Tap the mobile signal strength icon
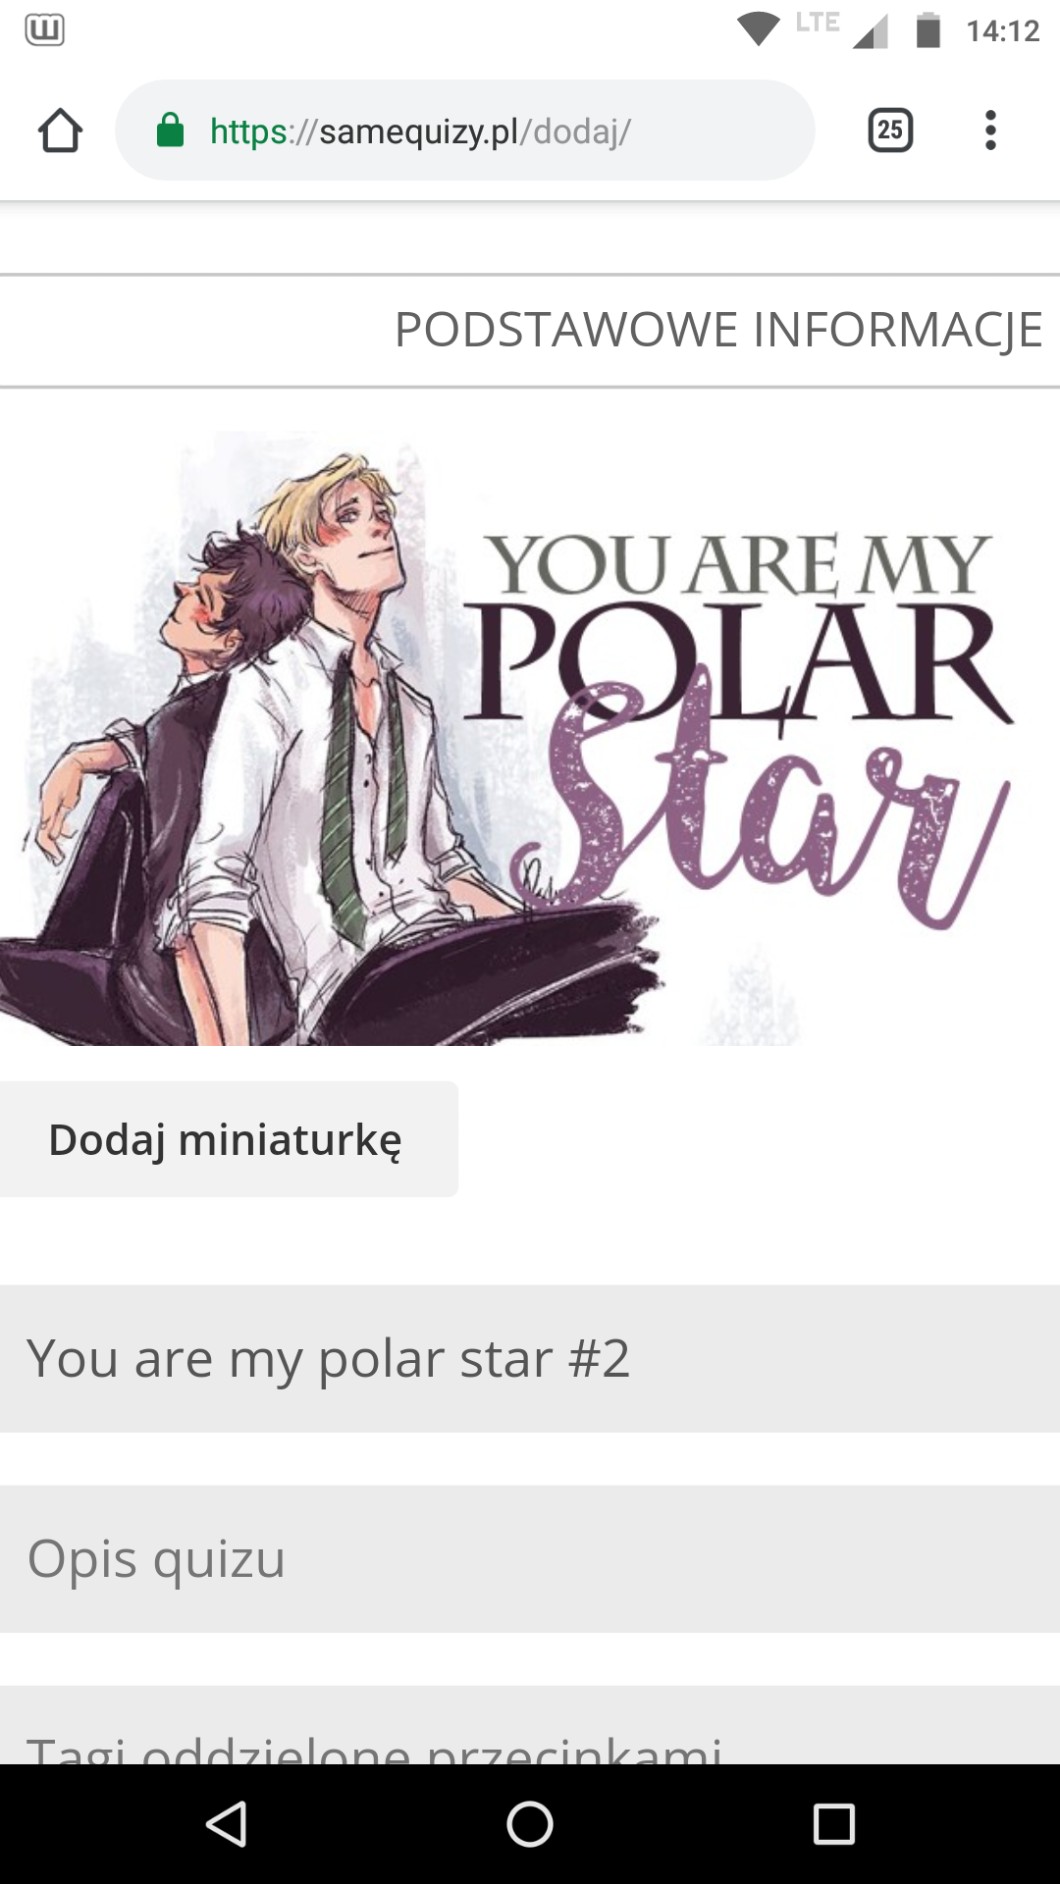1060x1884 pixels. point(871,32)
